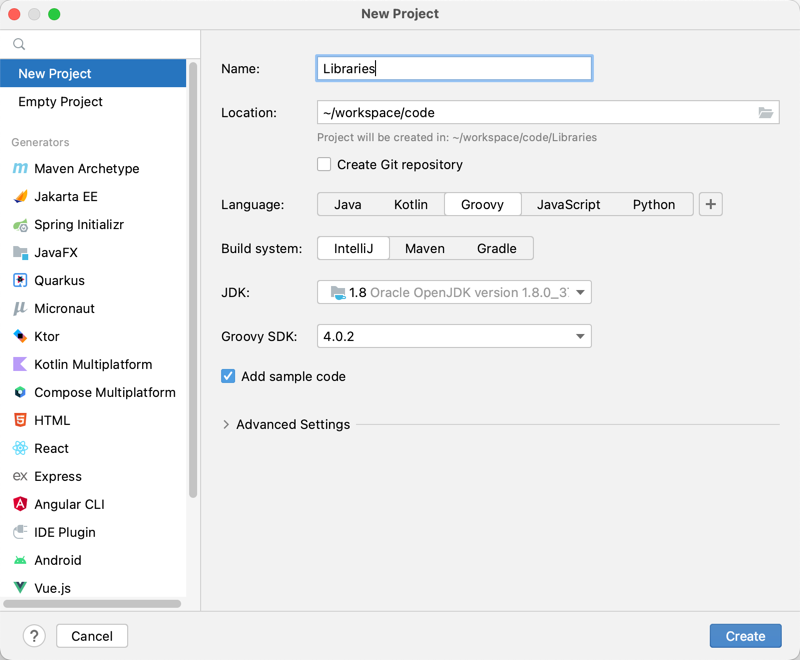Browse for location with the folder icon
This screenshot has width=800, height=660.
coord(765,113)
